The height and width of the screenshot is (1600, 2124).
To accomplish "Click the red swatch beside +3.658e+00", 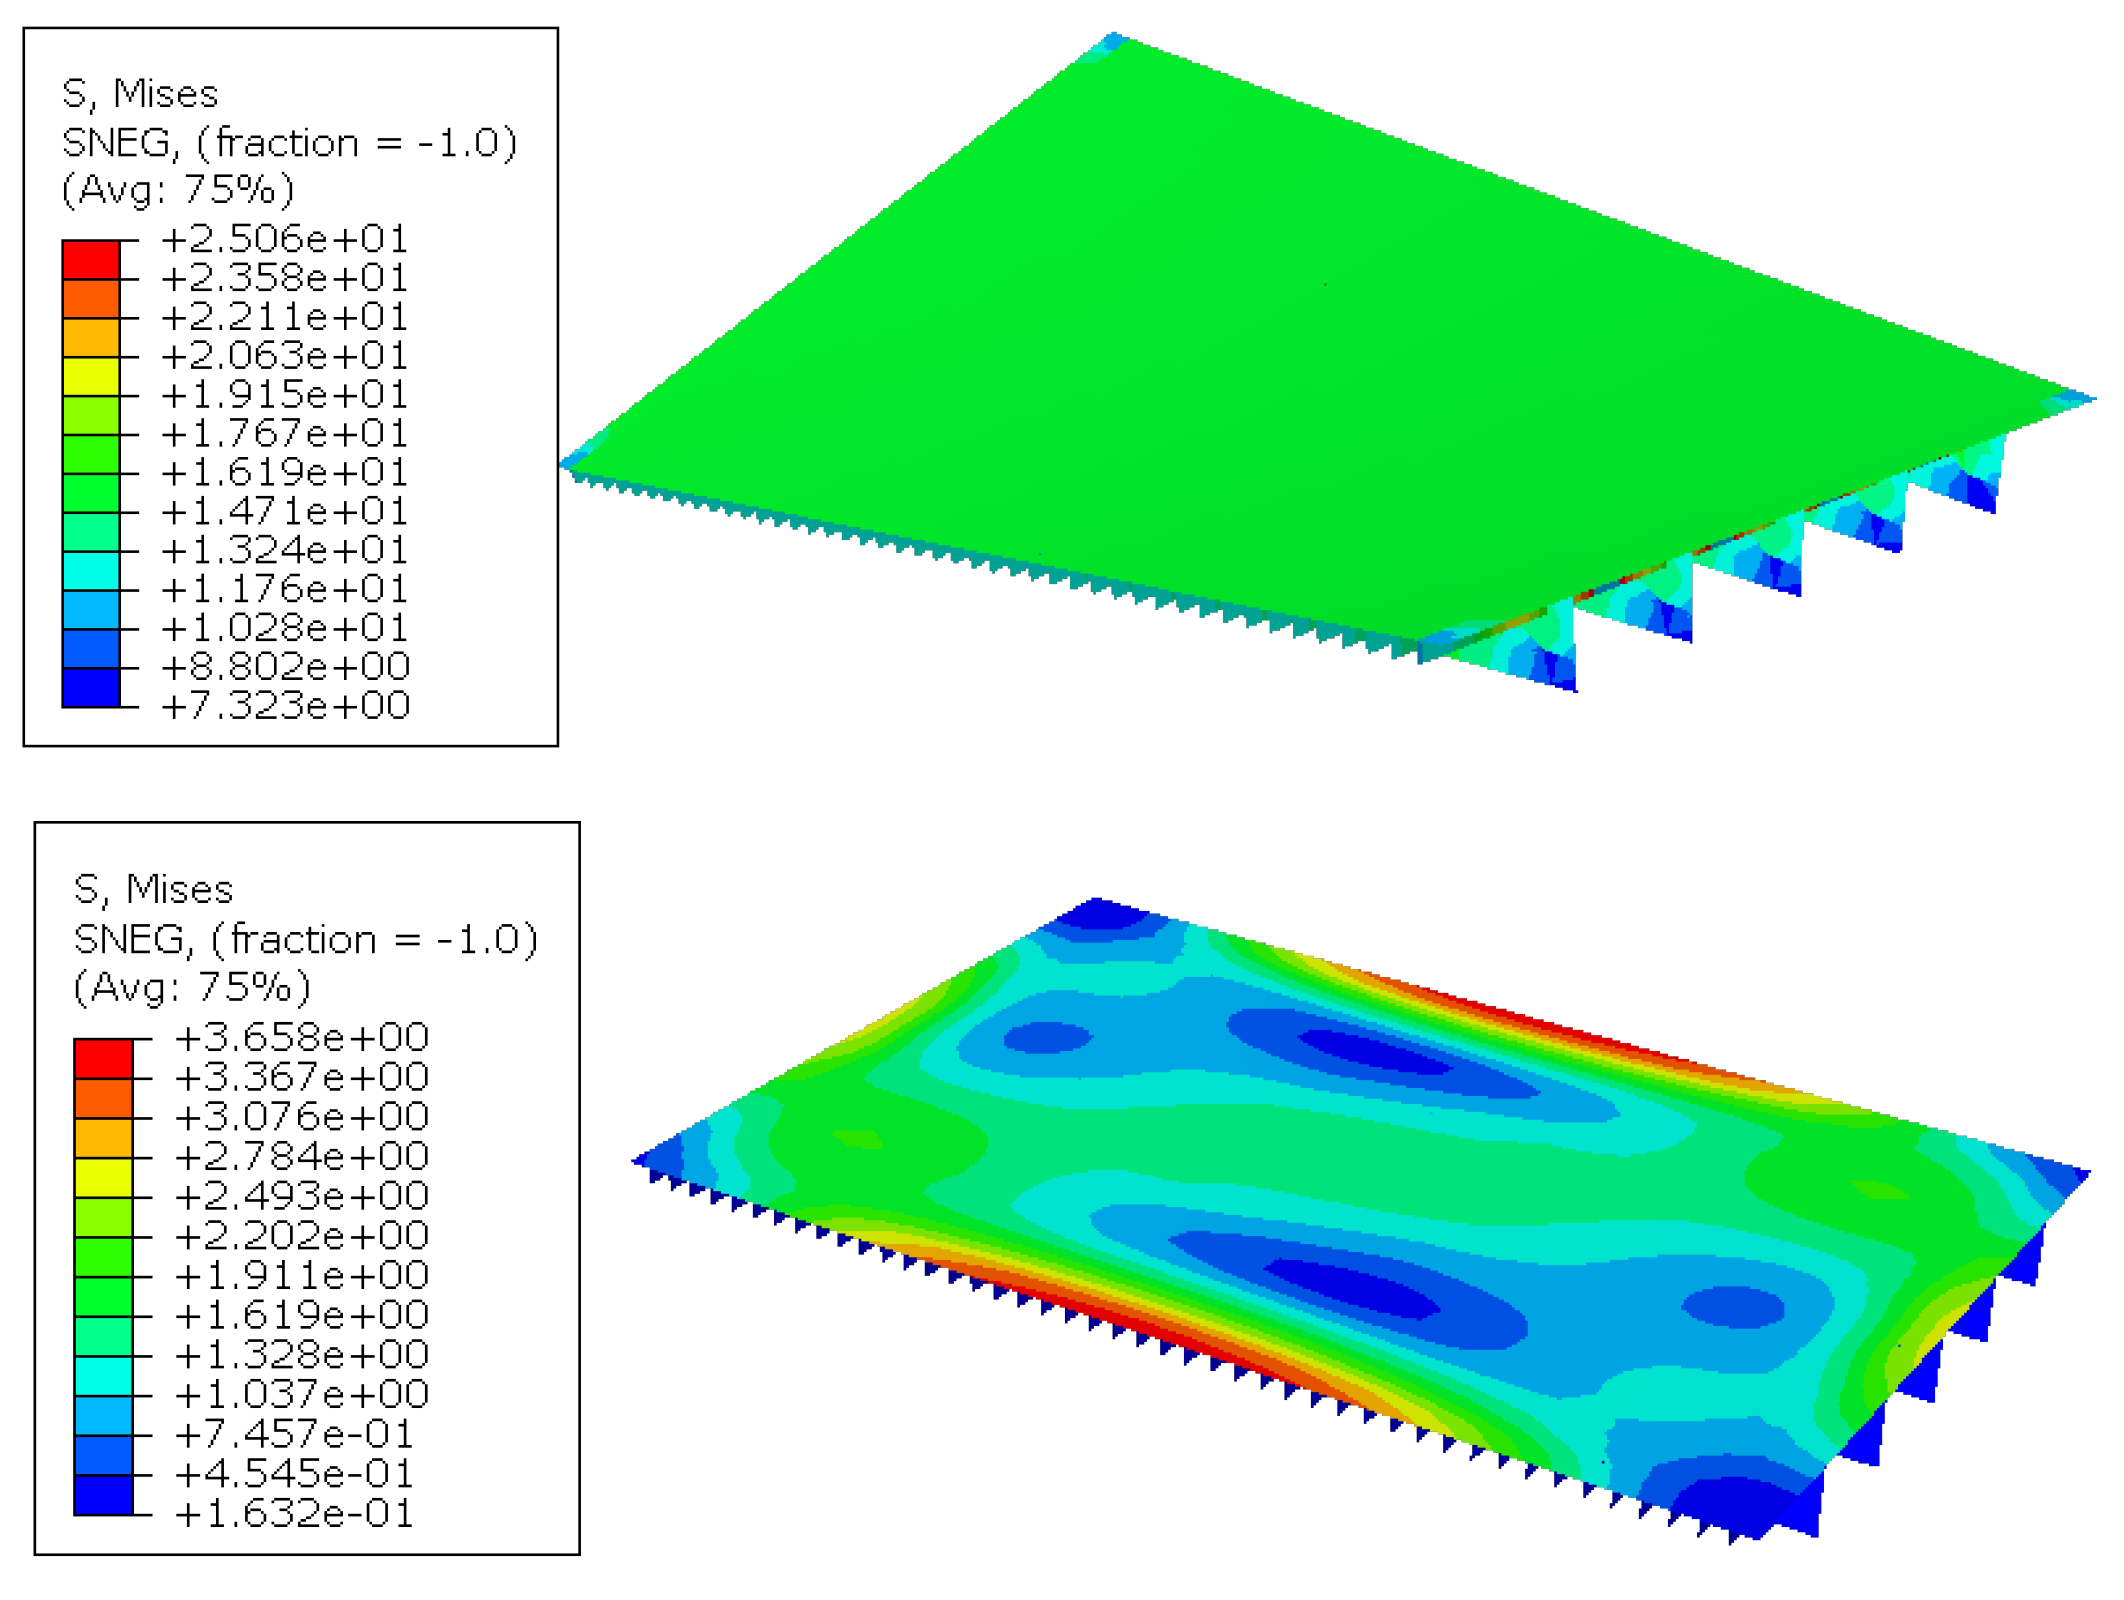I will coord(103,1059).
